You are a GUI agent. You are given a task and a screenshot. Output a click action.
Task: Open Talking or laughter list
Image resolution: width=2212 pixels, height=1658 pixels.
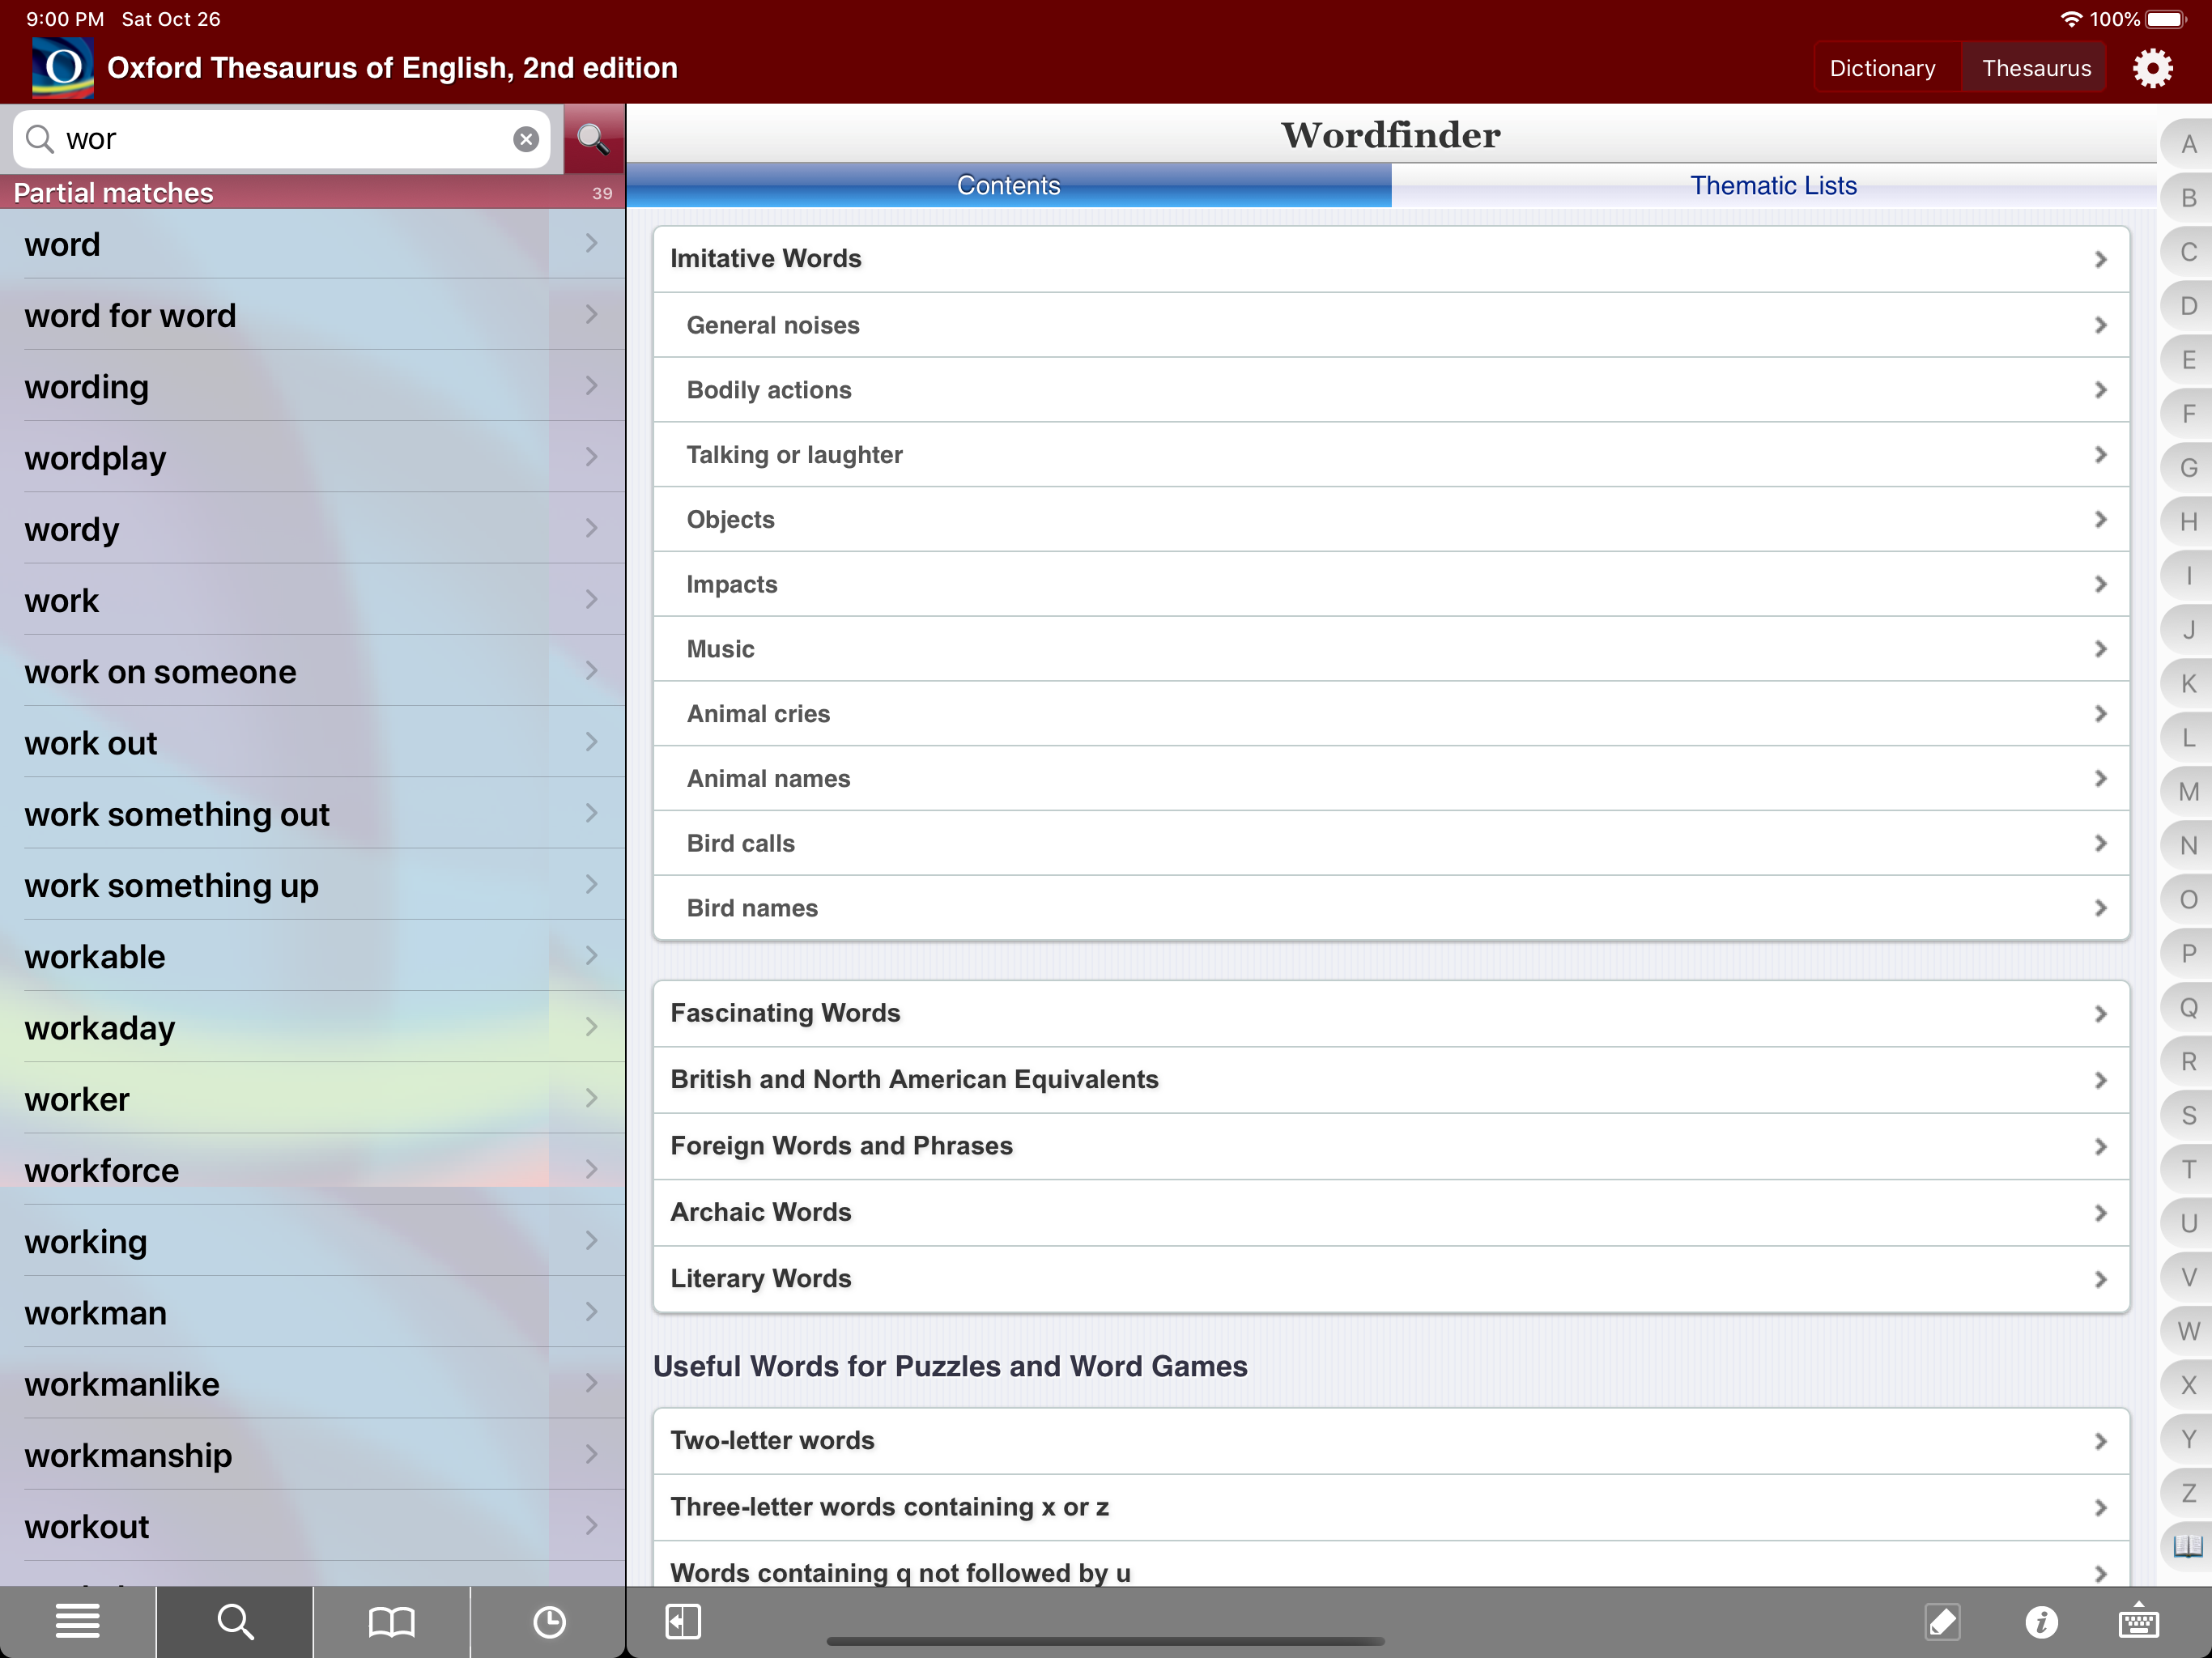click(x=1391, y=455)
